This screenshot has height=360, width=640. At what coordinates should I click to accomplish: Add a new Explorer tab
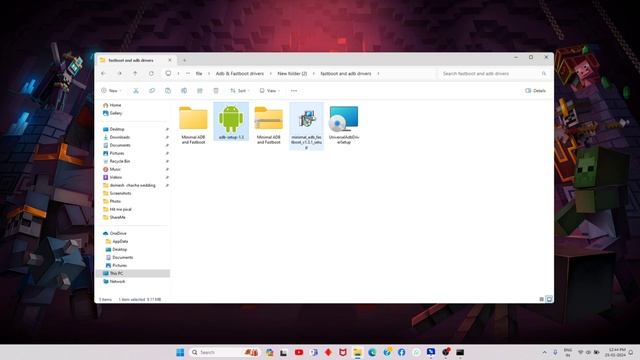coord(184,60)
